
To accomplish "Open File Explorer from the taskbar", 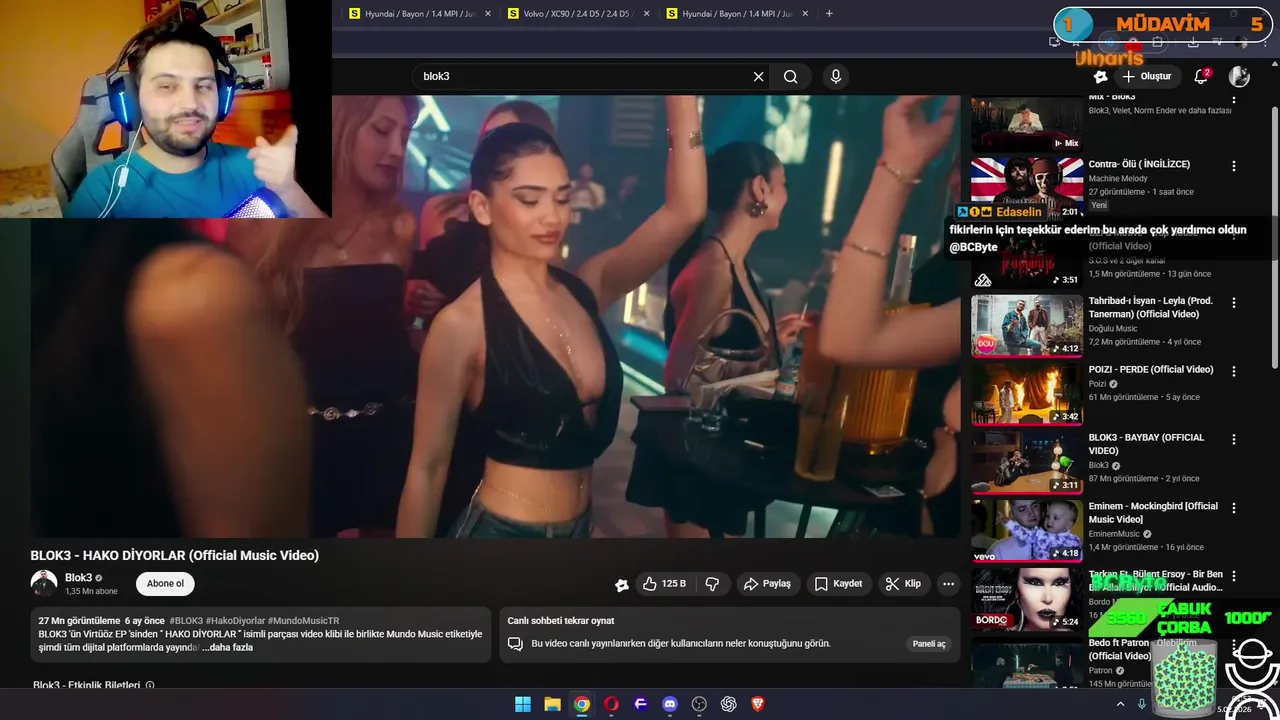I will 552,704.
